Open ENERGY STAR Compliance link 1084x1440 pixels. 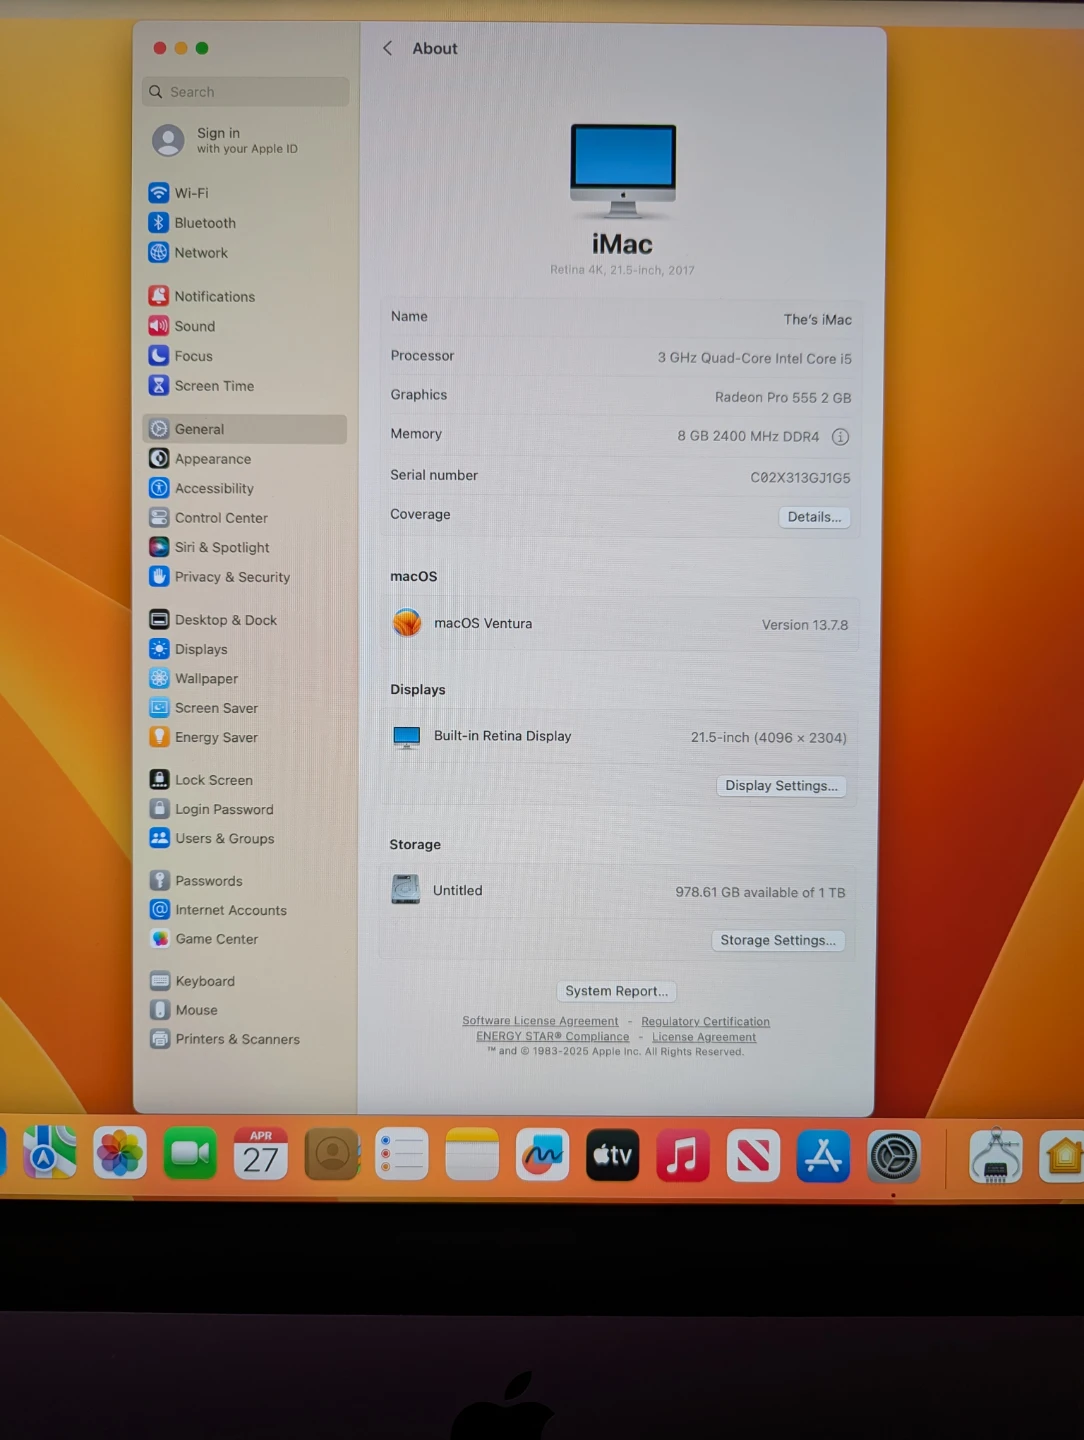coord(553,1037)
